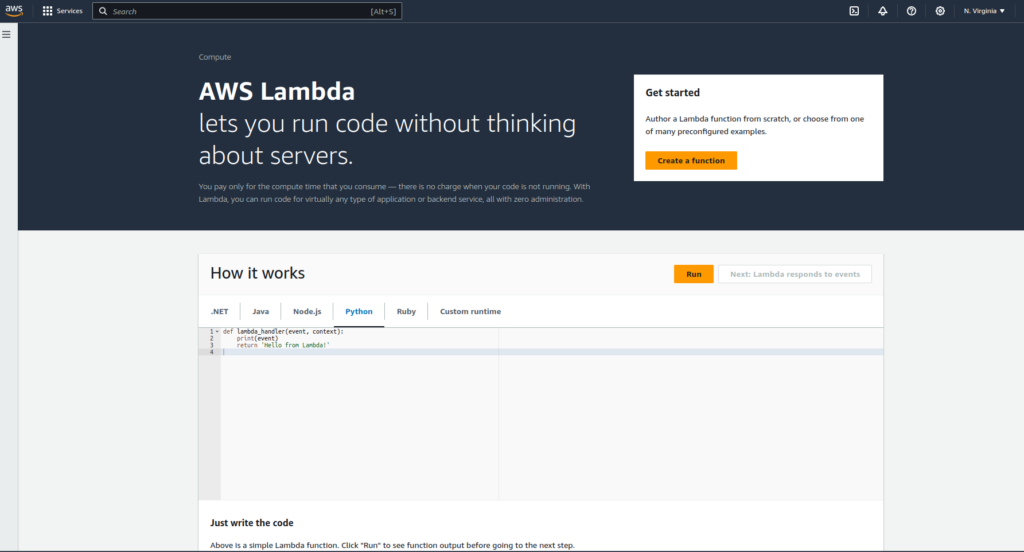Click the print(event) code line
Viewport: 1024px width, 552px height.
(x=257, y=338)
